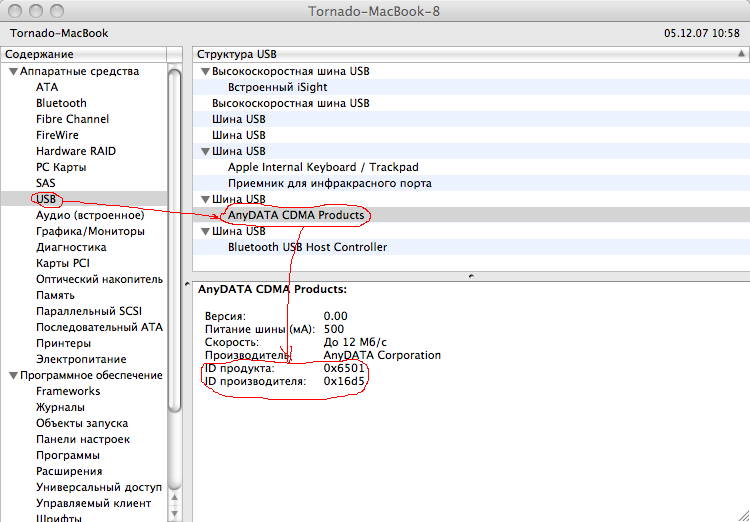This screenshot has width=750, height=522.
Task: Collapse the first Высокоскоростная шина USB triangle
Action: 205,72
